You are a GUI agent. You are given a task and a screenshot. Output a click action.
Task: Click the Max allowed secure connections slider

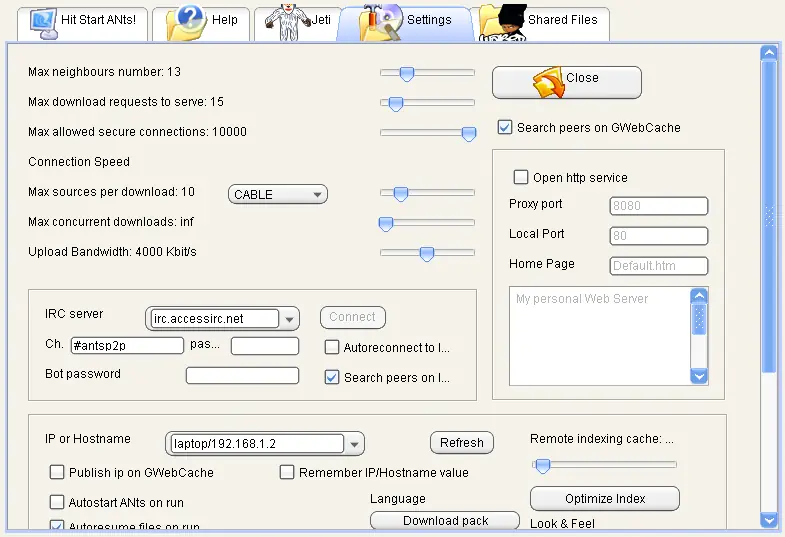469,134
